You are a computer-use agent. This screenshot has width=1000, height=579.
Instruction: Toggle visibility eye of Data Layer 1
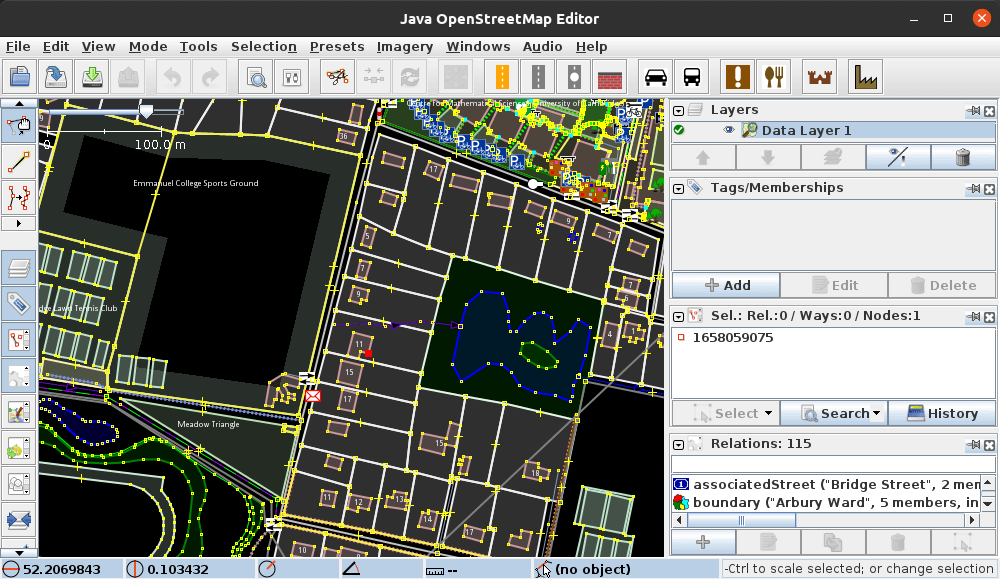tap(728, 130)
